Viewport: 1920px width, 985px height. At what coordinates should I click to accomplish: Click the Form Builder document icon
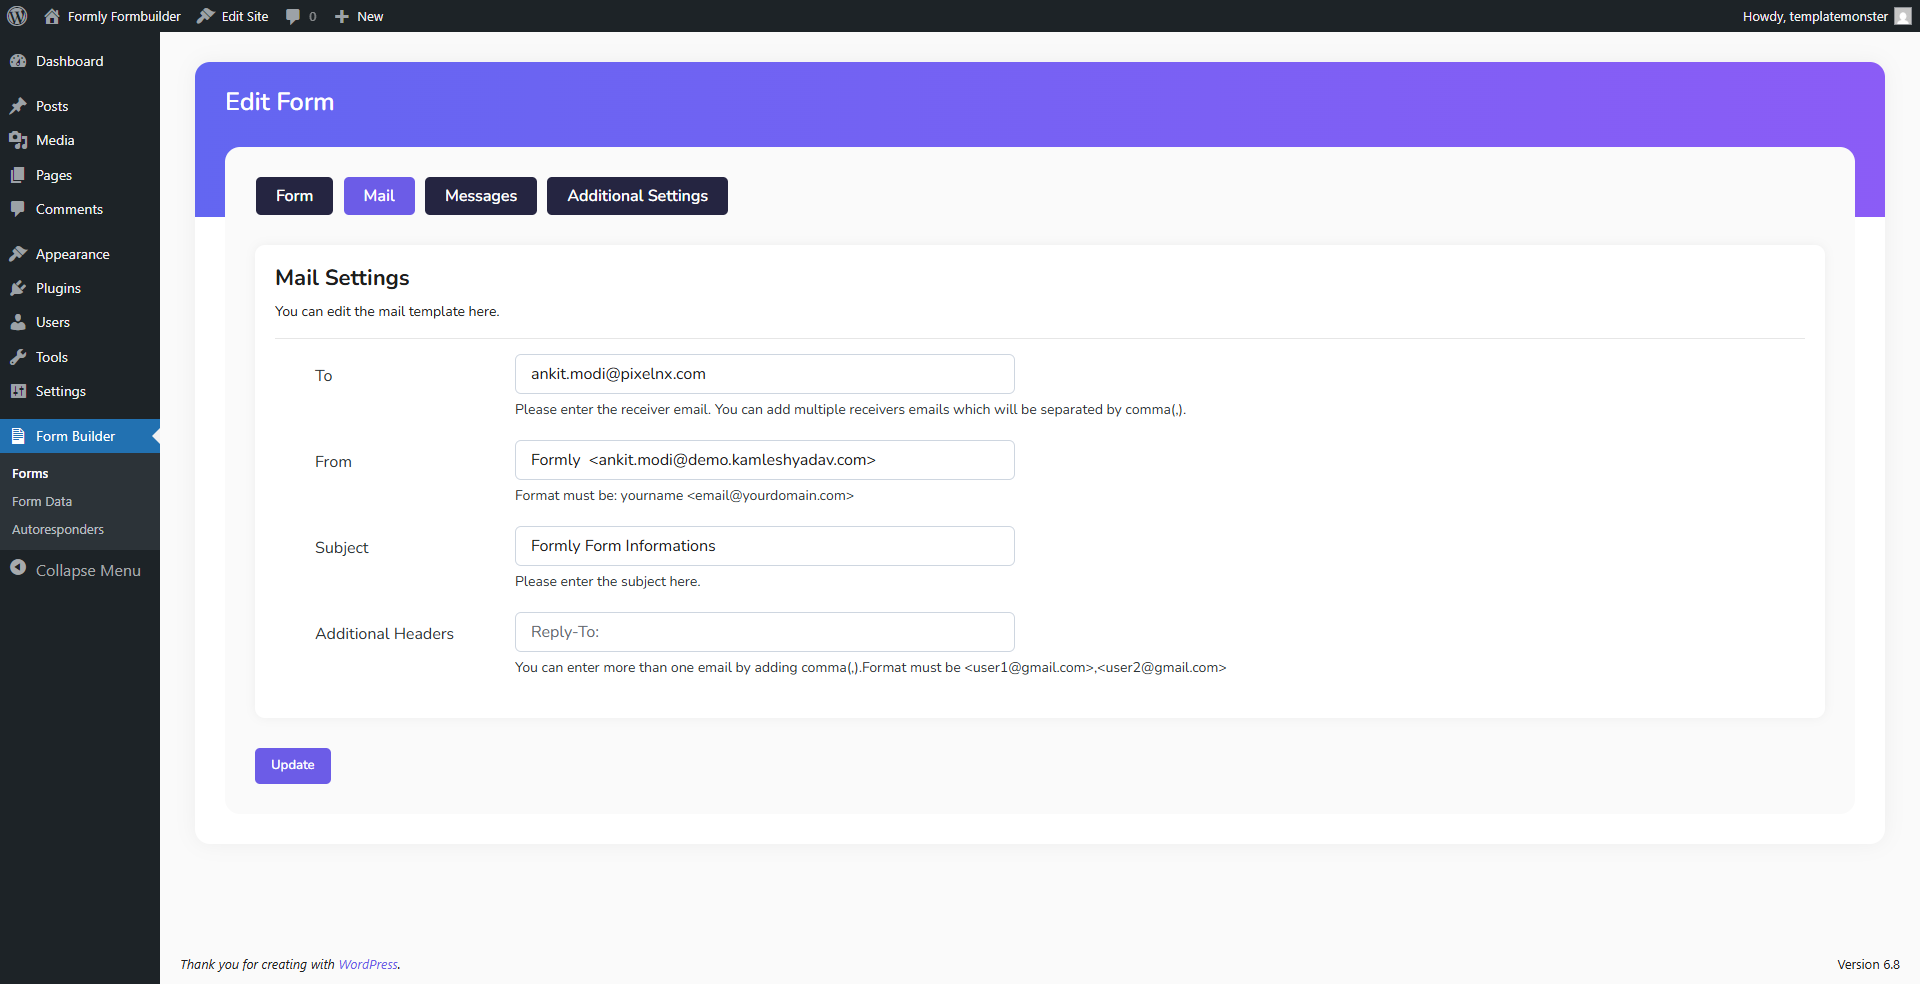(x=18, y=436)
